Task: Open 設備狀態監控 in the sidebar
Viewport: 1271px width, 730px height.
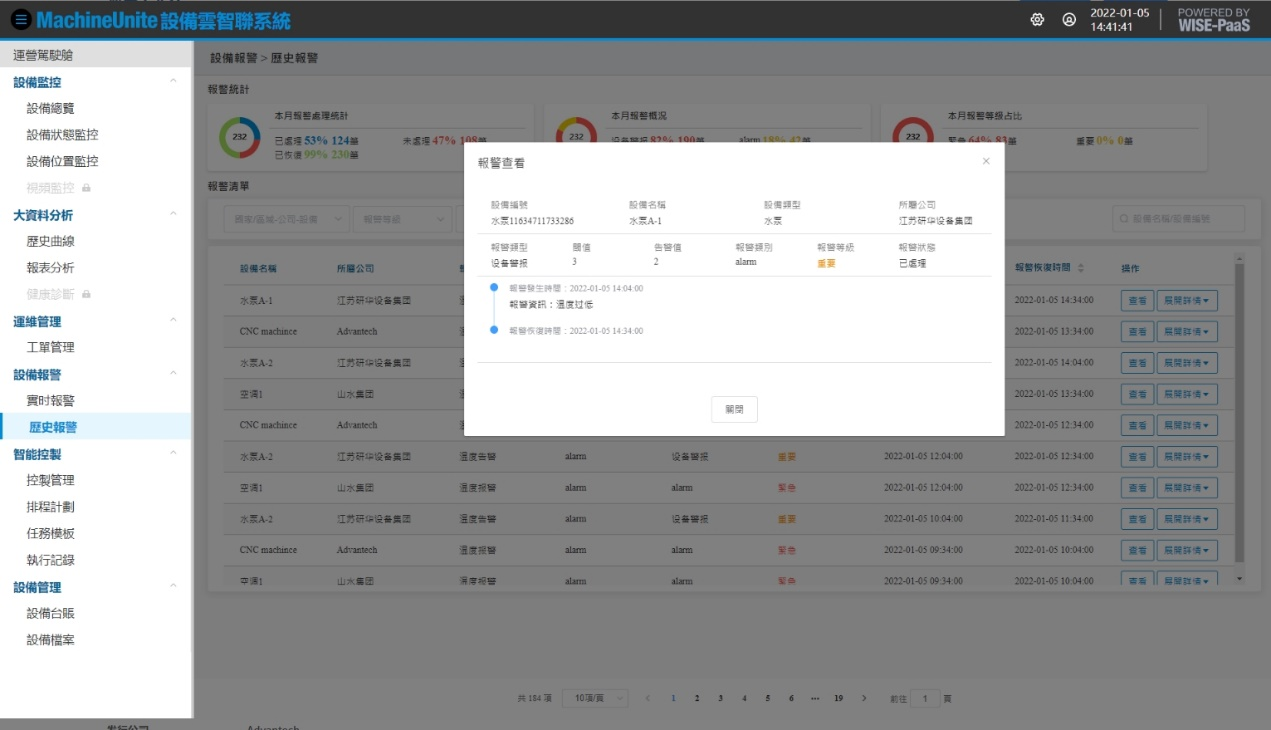Action: point(63,135)
